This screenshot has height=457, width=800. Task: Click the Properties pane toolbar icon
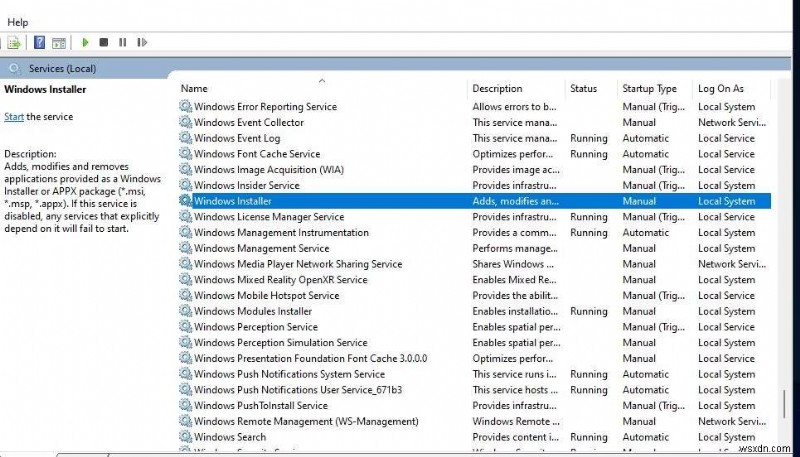click(x=59, y=43)
